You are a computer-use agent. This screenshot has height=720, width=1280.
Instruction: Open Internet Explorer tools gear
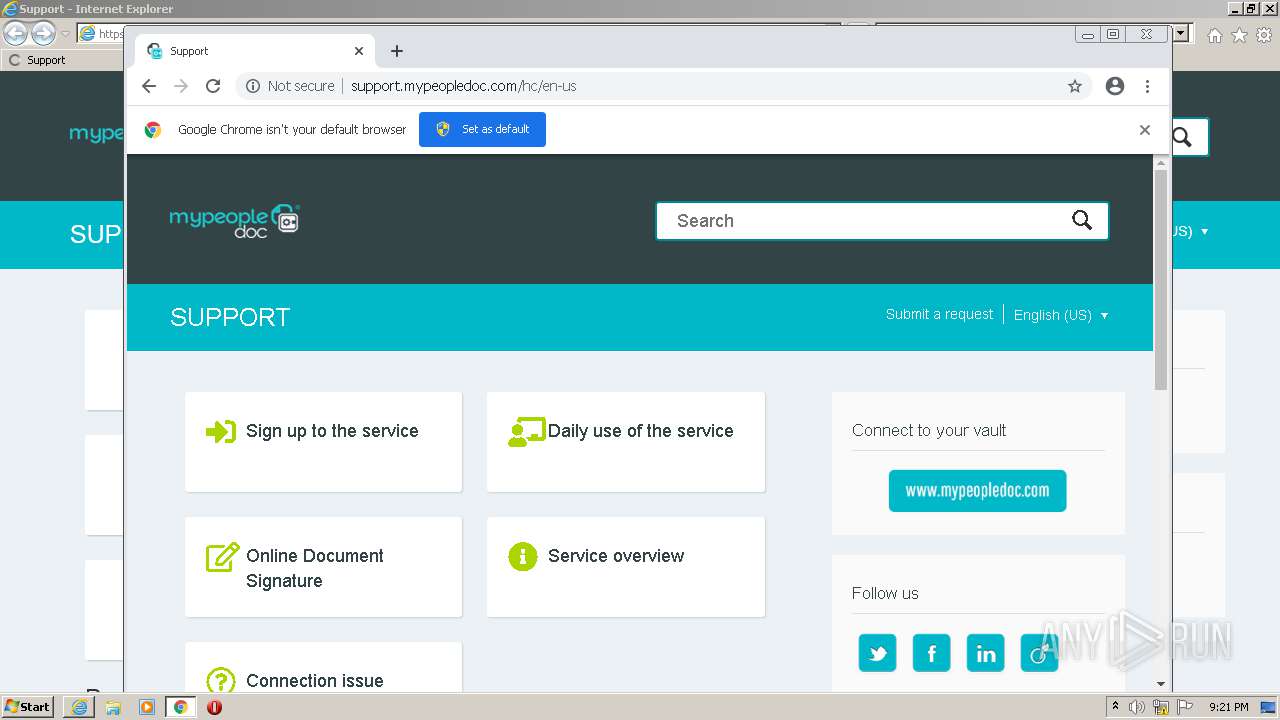pyautogui.click(x=1265, y=35)
